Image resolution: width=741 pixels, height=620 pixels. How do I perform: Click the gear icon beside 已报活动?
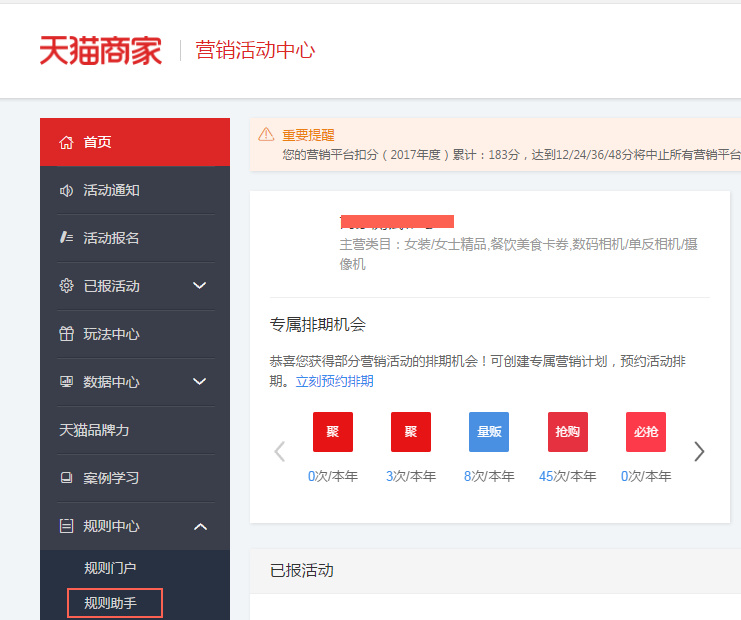[66, 286]
